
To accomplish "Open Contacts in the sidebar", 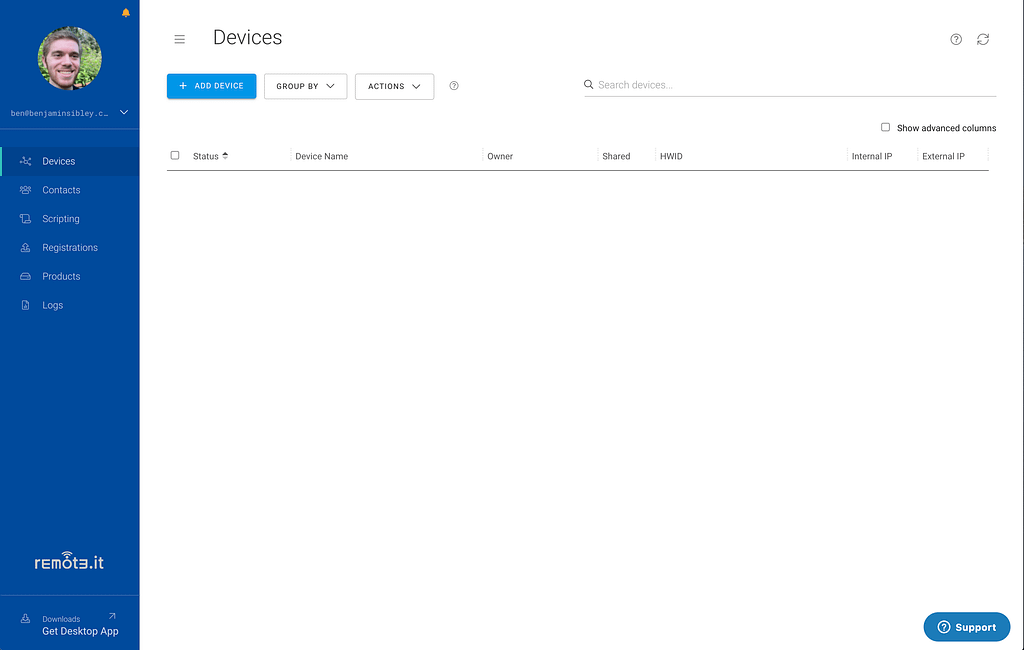I will click(61, 190).
